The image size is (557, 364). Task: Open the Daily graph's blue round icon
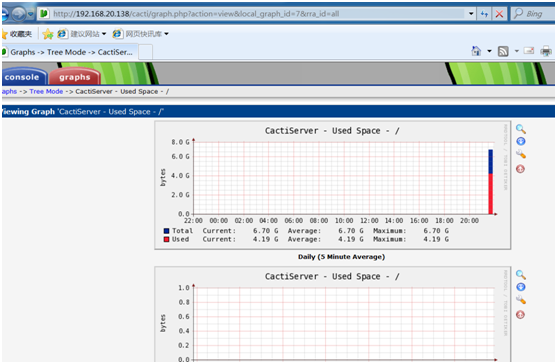tap(521, 141)
